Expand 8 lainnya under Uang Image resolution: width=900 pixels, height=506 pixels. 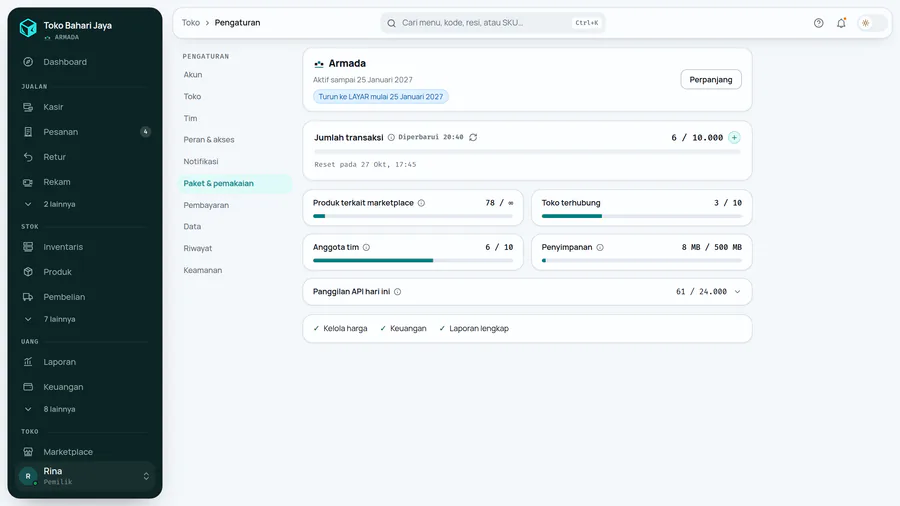[x=85, y=410]
